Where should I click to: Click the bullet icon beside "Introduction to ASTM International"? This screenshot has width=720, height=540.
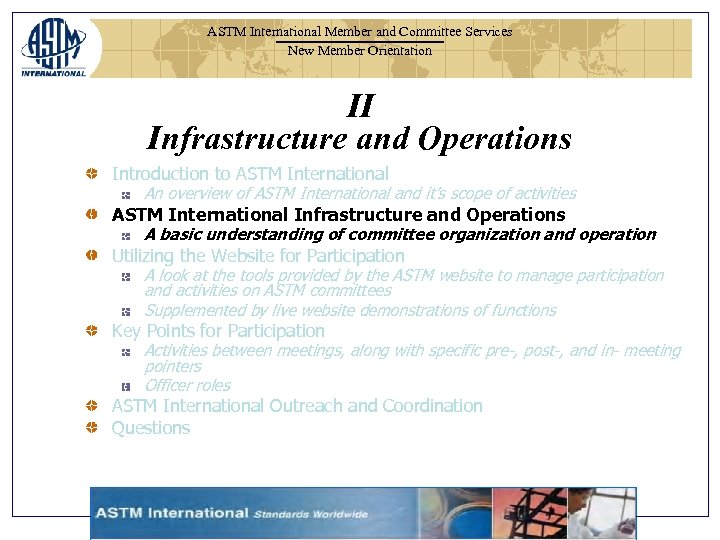[x=92, y=174]
